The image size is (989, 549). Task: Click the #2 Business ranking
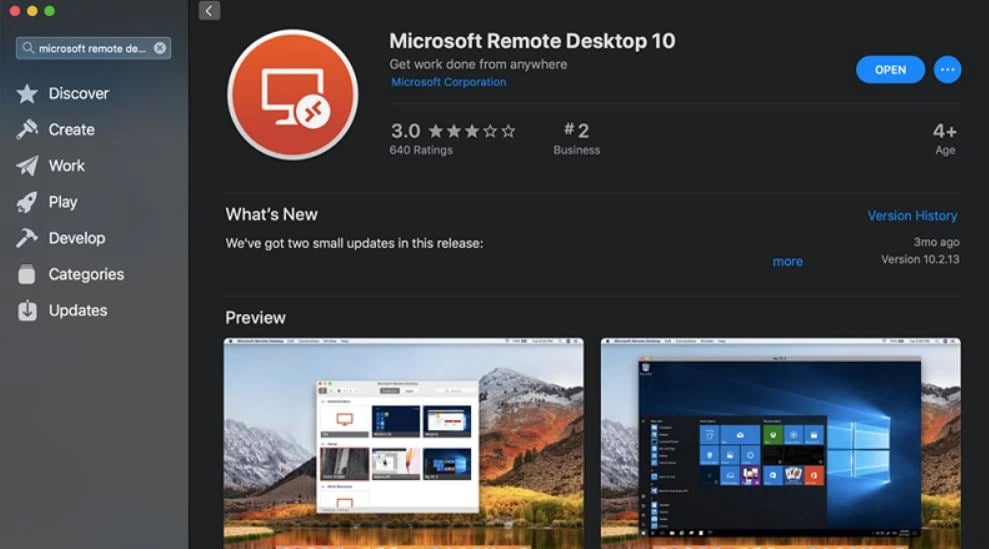click(x=576, y=138)
